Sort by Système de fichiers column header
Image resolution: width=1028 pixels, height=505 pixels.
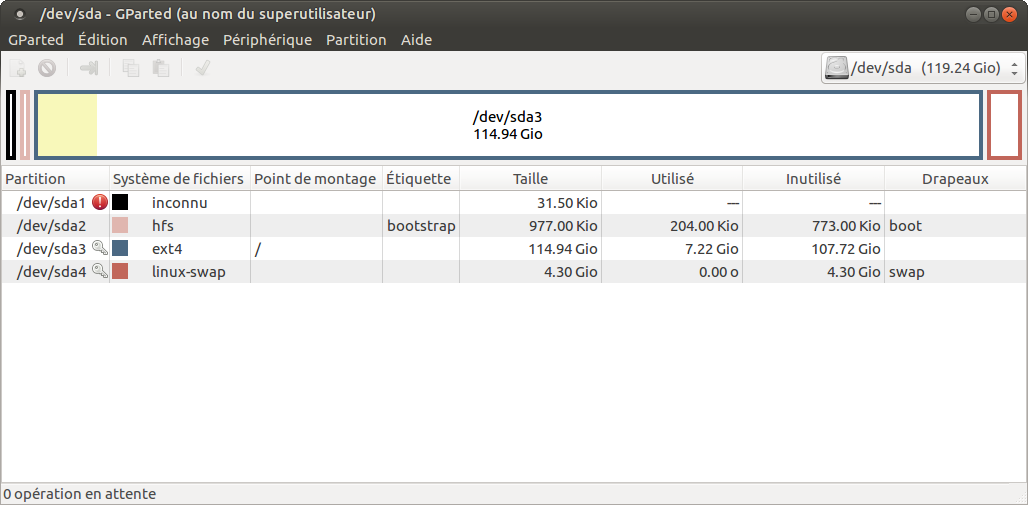coord(180,179)
